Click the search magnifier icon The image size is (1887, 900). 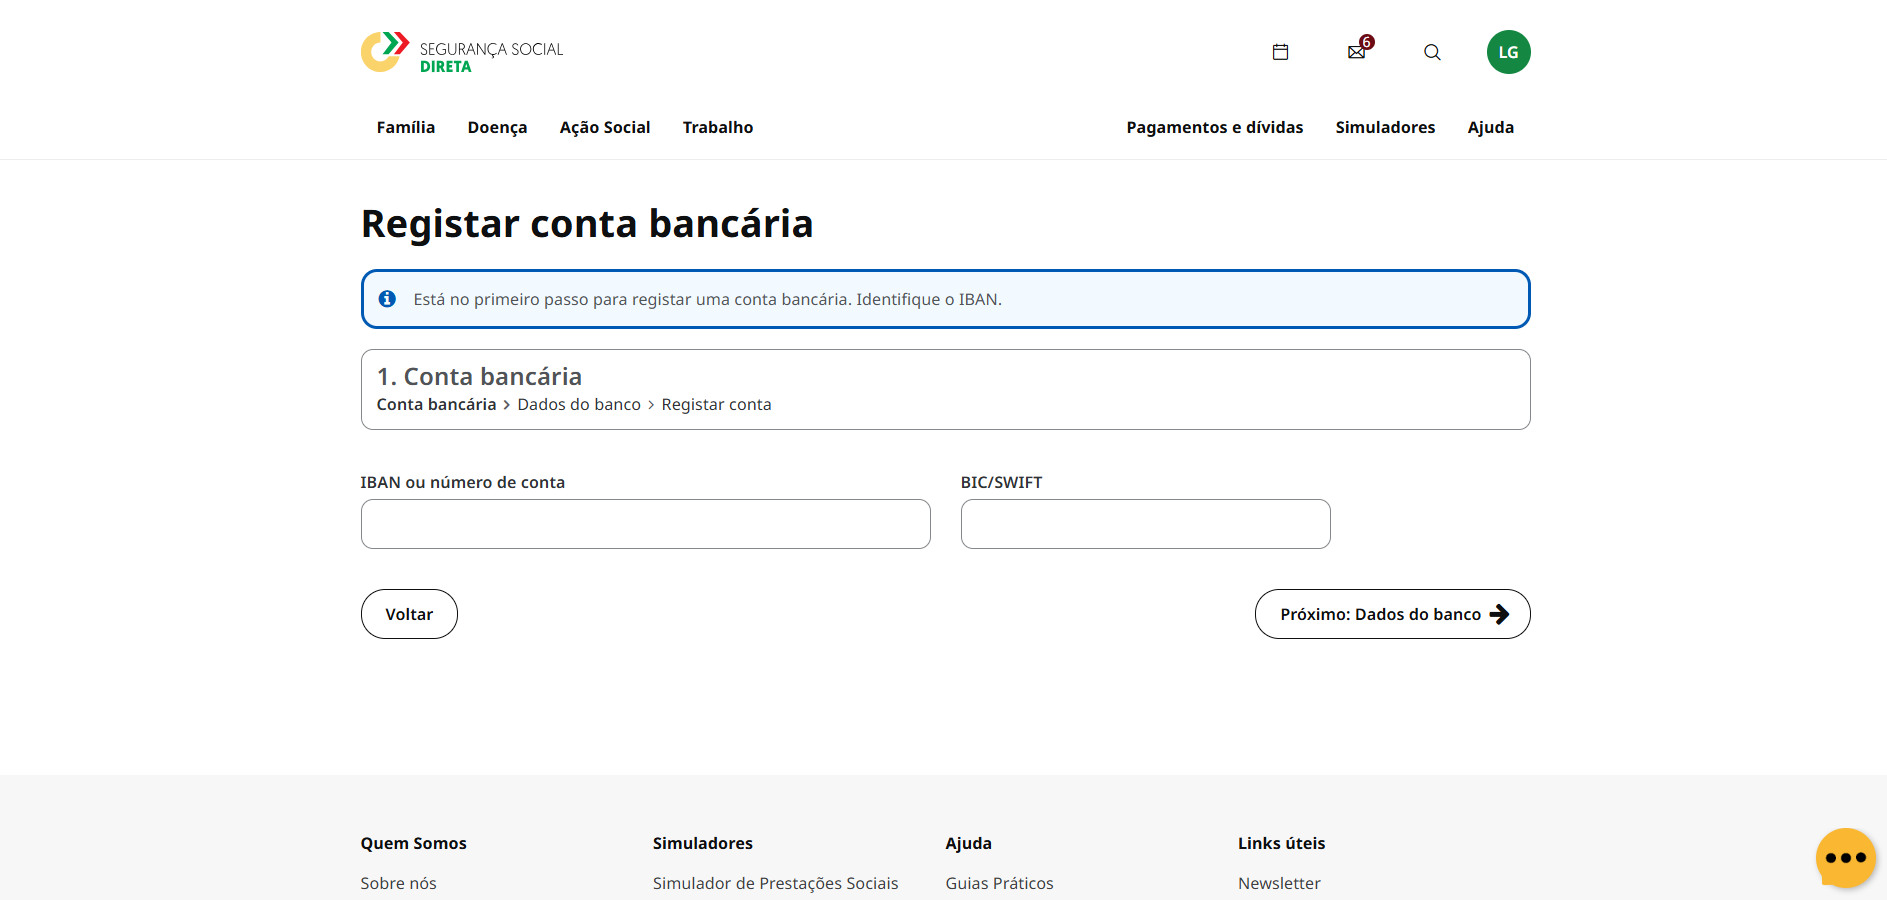[x=1432, y=52]
